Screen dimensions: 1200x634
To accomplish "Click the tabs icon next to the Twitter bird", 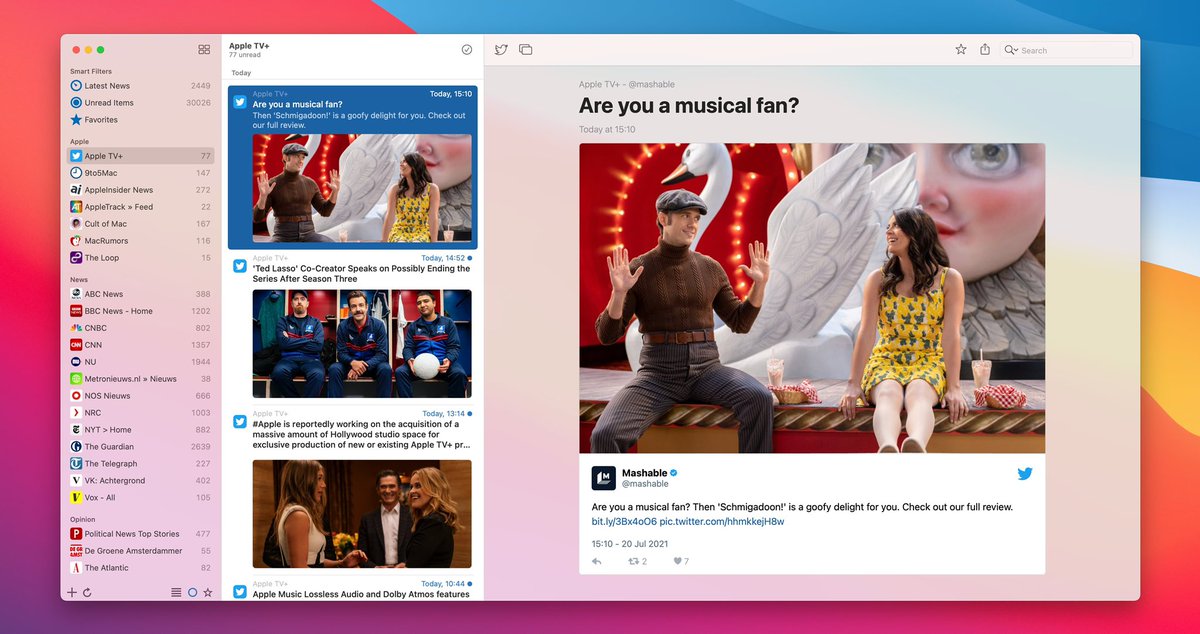I will click(x=525, y=50).
